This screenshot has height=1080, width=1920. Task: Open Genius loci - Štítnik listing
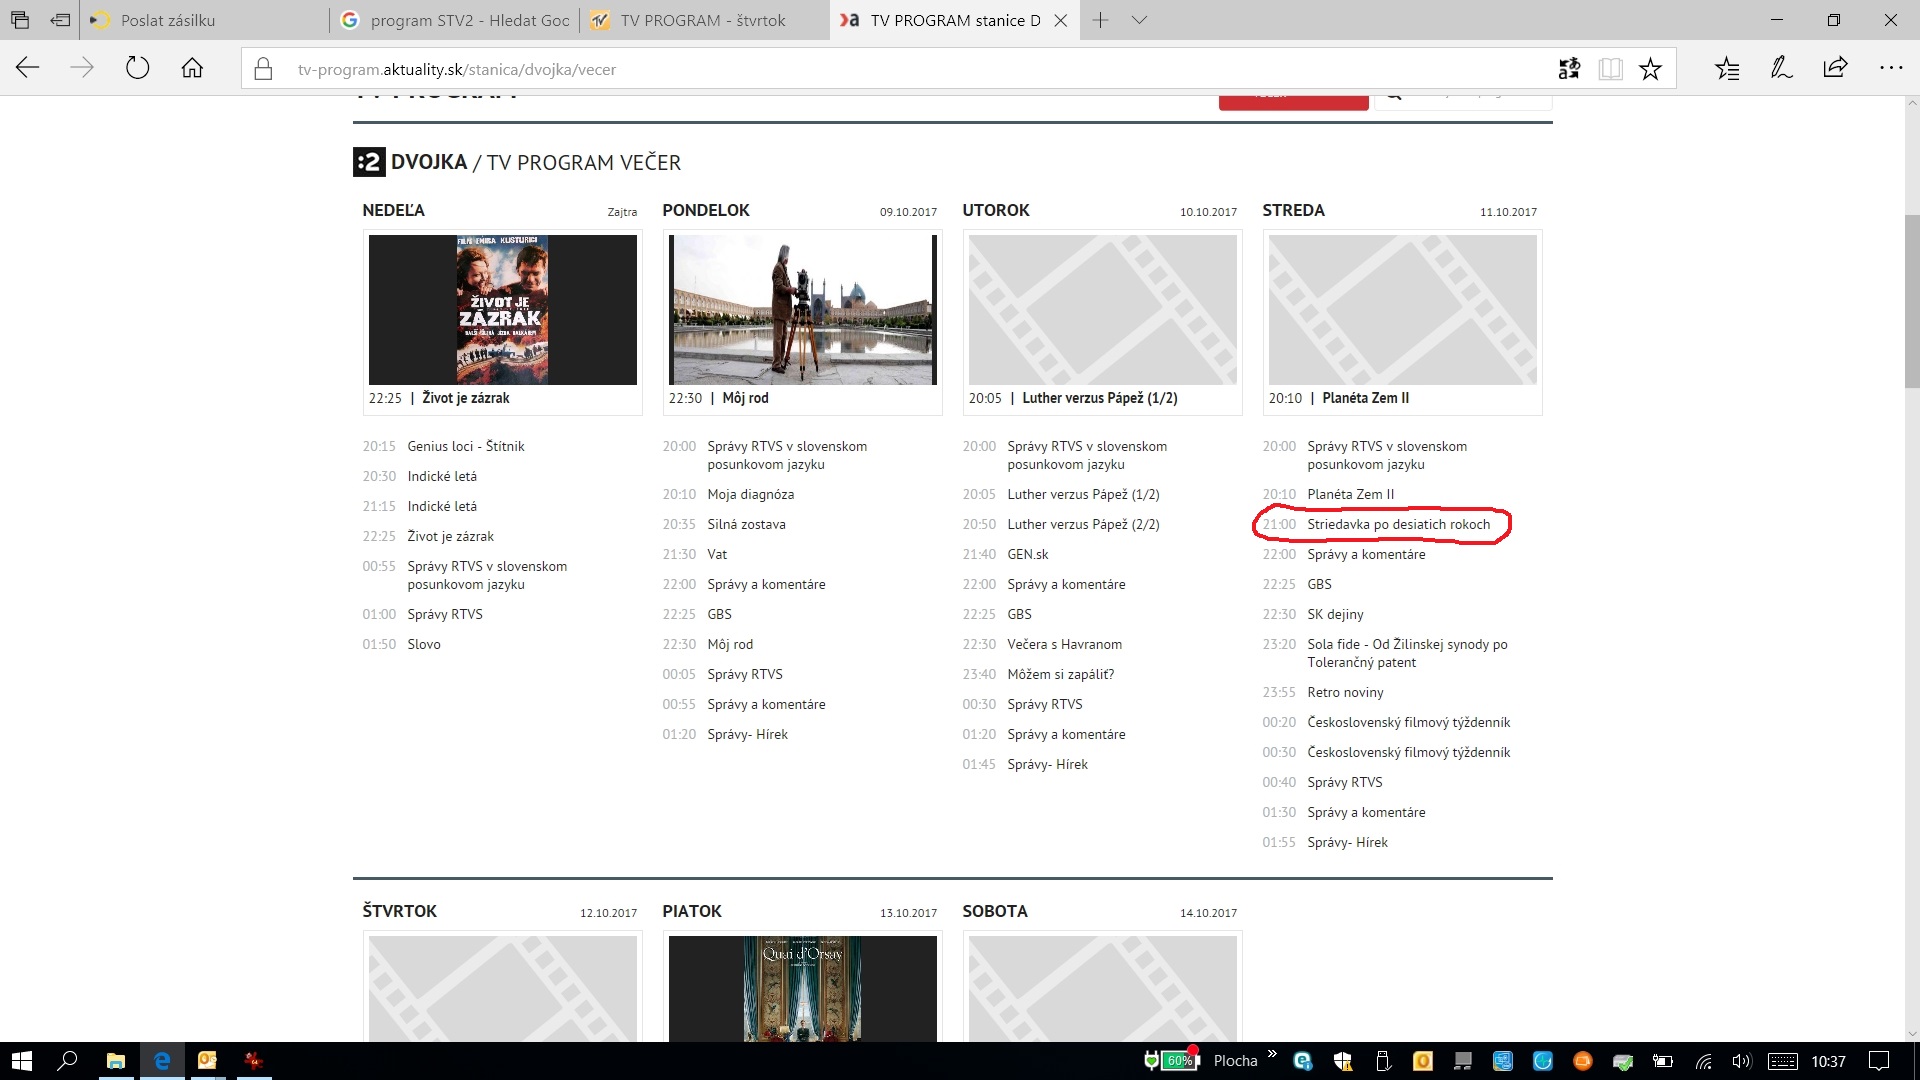[465, 446]
